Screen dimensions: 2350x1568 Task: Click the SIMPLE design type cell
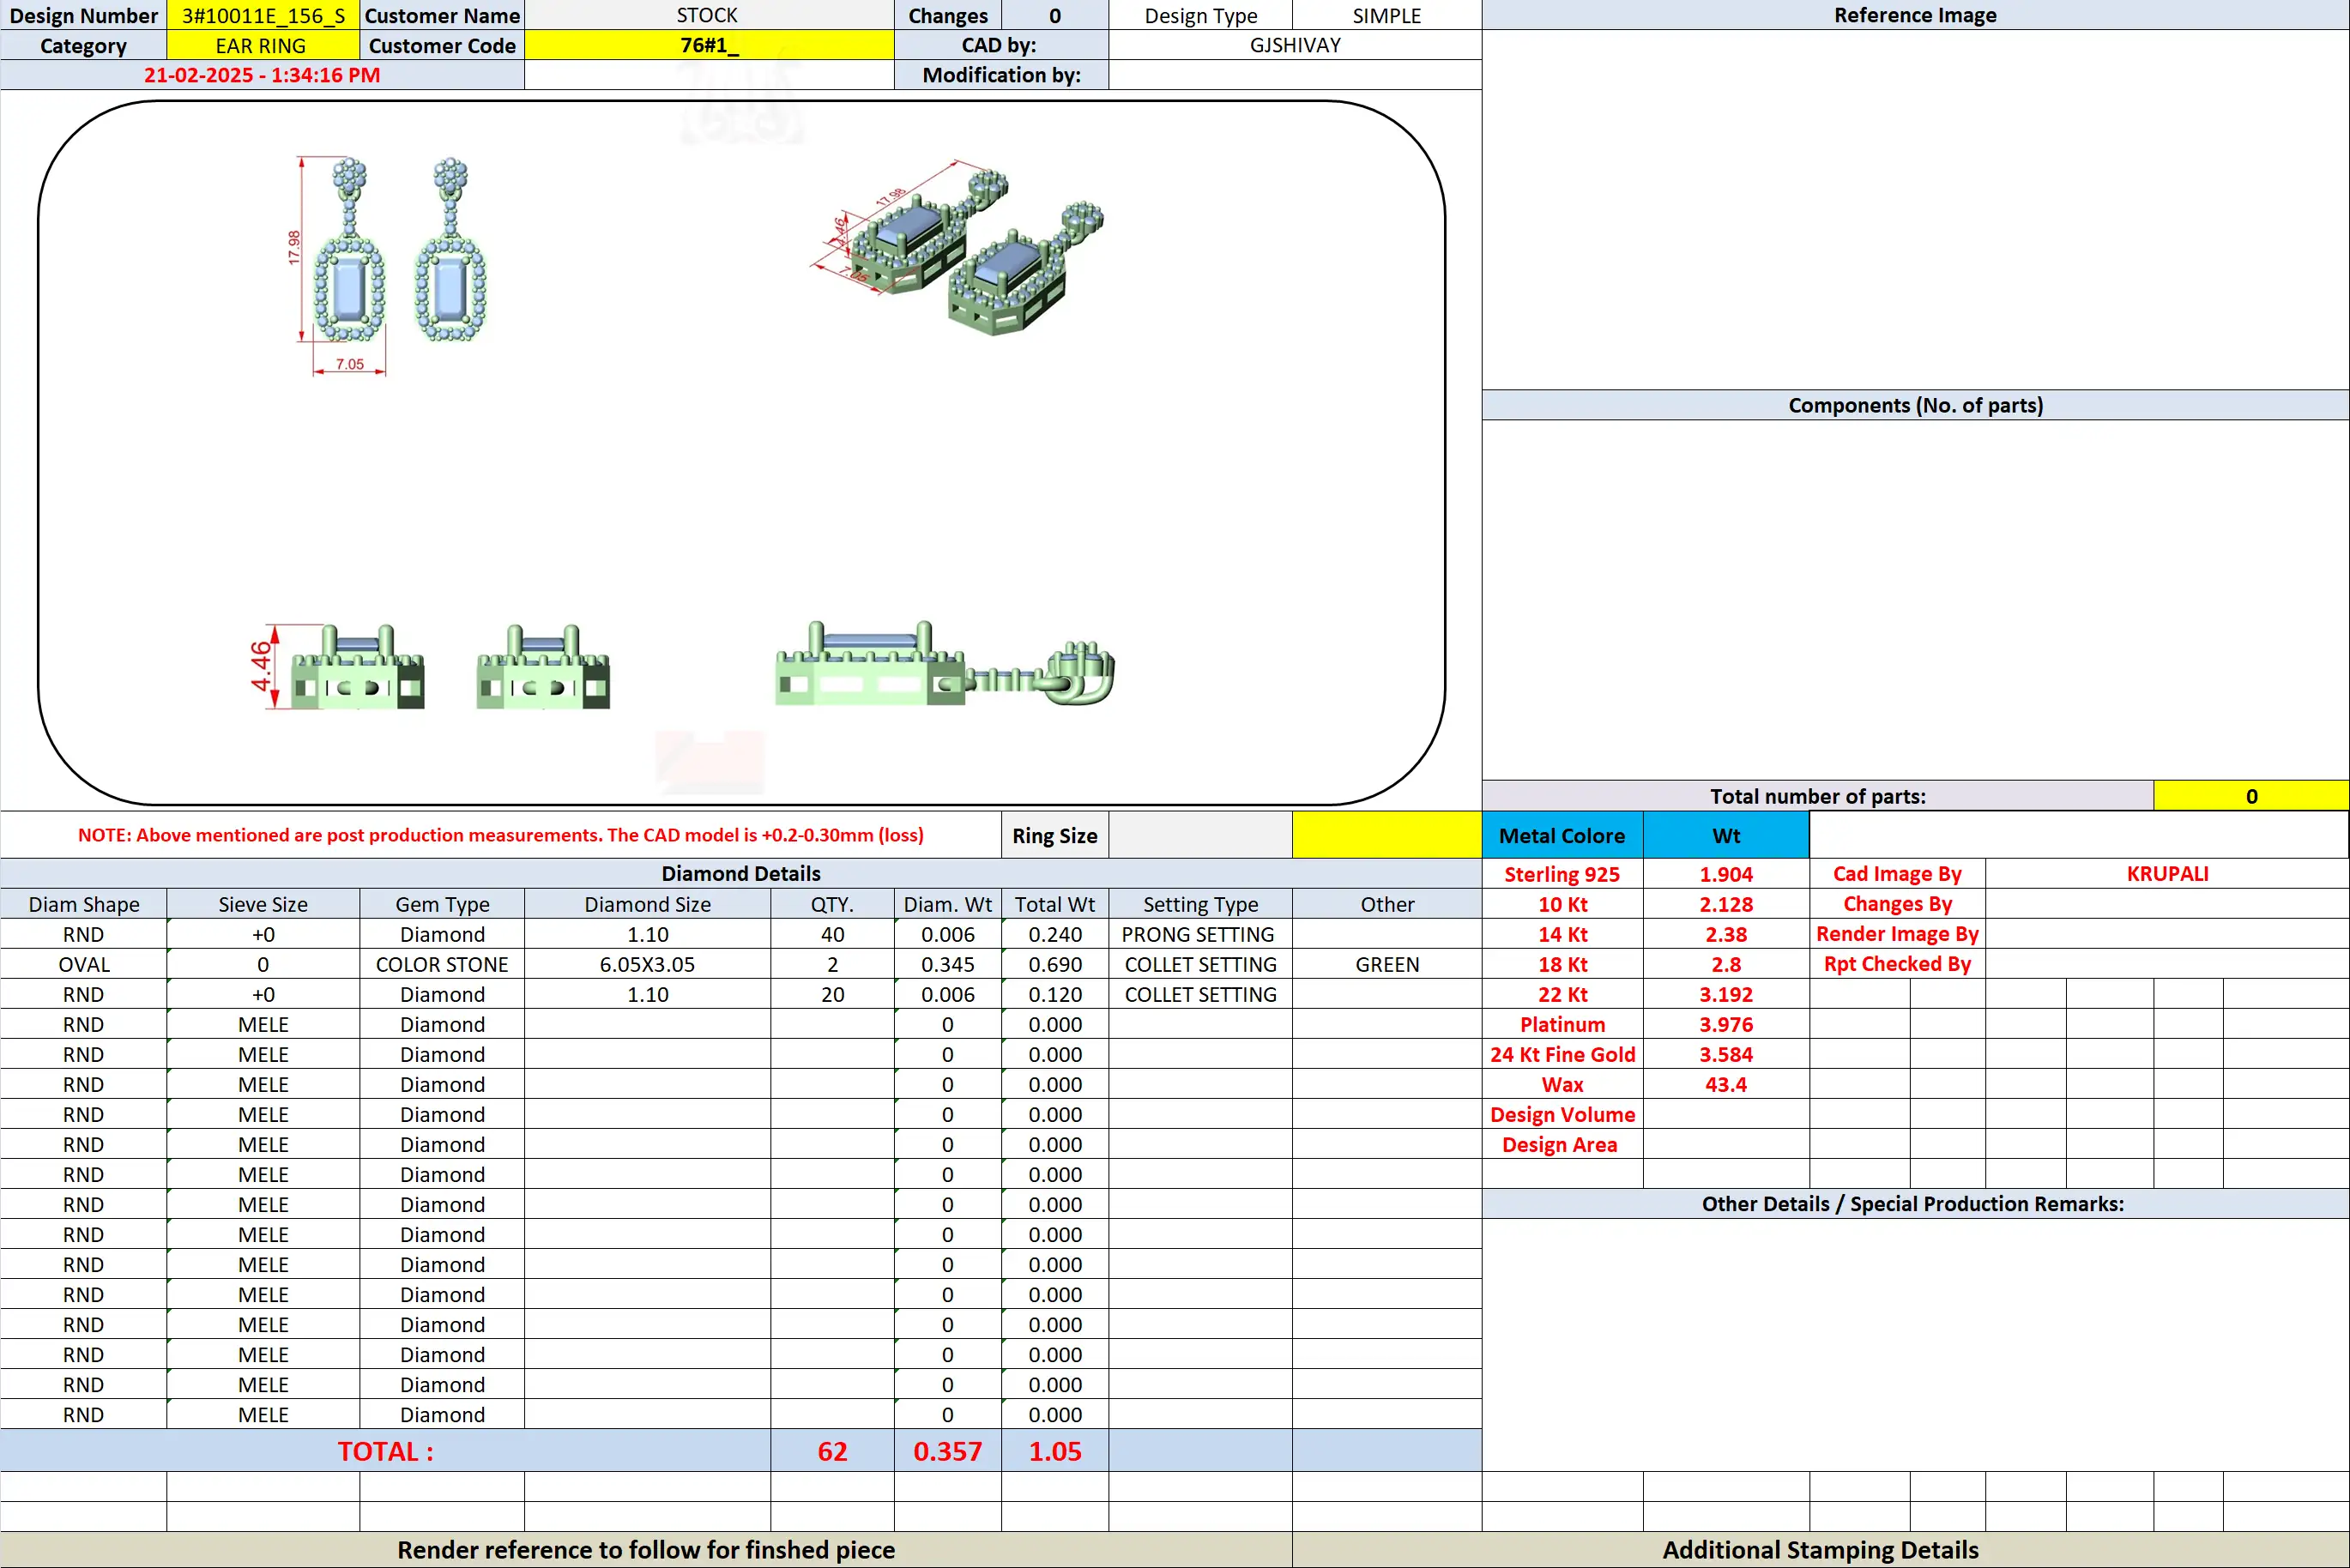(x=1387, y=15)
